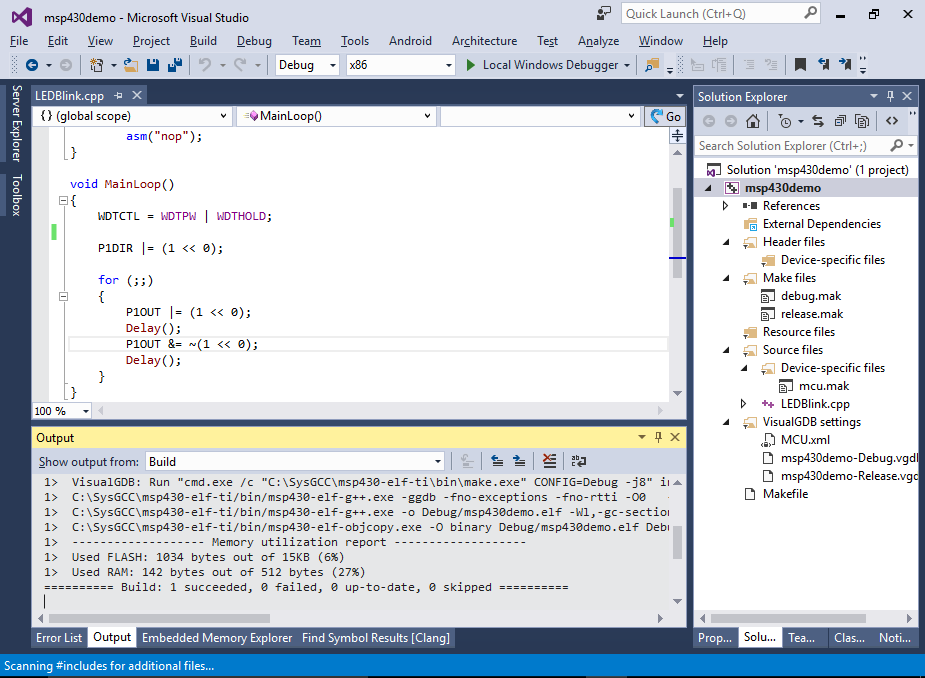Split the editor using the splitter icon
This screenshot has height=678, width=925.
click(677, 136)
